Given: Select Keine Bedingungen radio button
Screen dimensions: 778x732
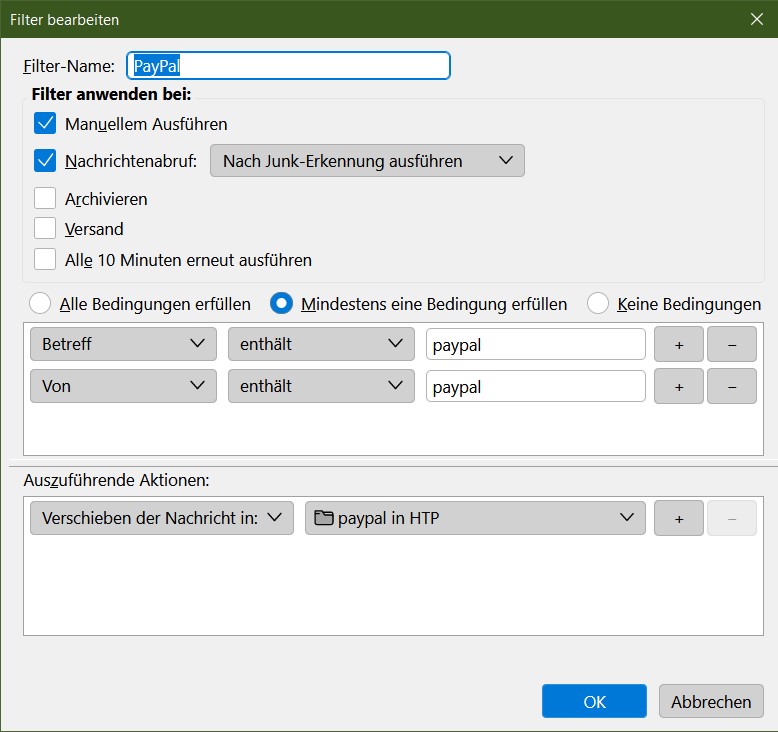Looking at the screenshot, I should (x=598, y=303).
